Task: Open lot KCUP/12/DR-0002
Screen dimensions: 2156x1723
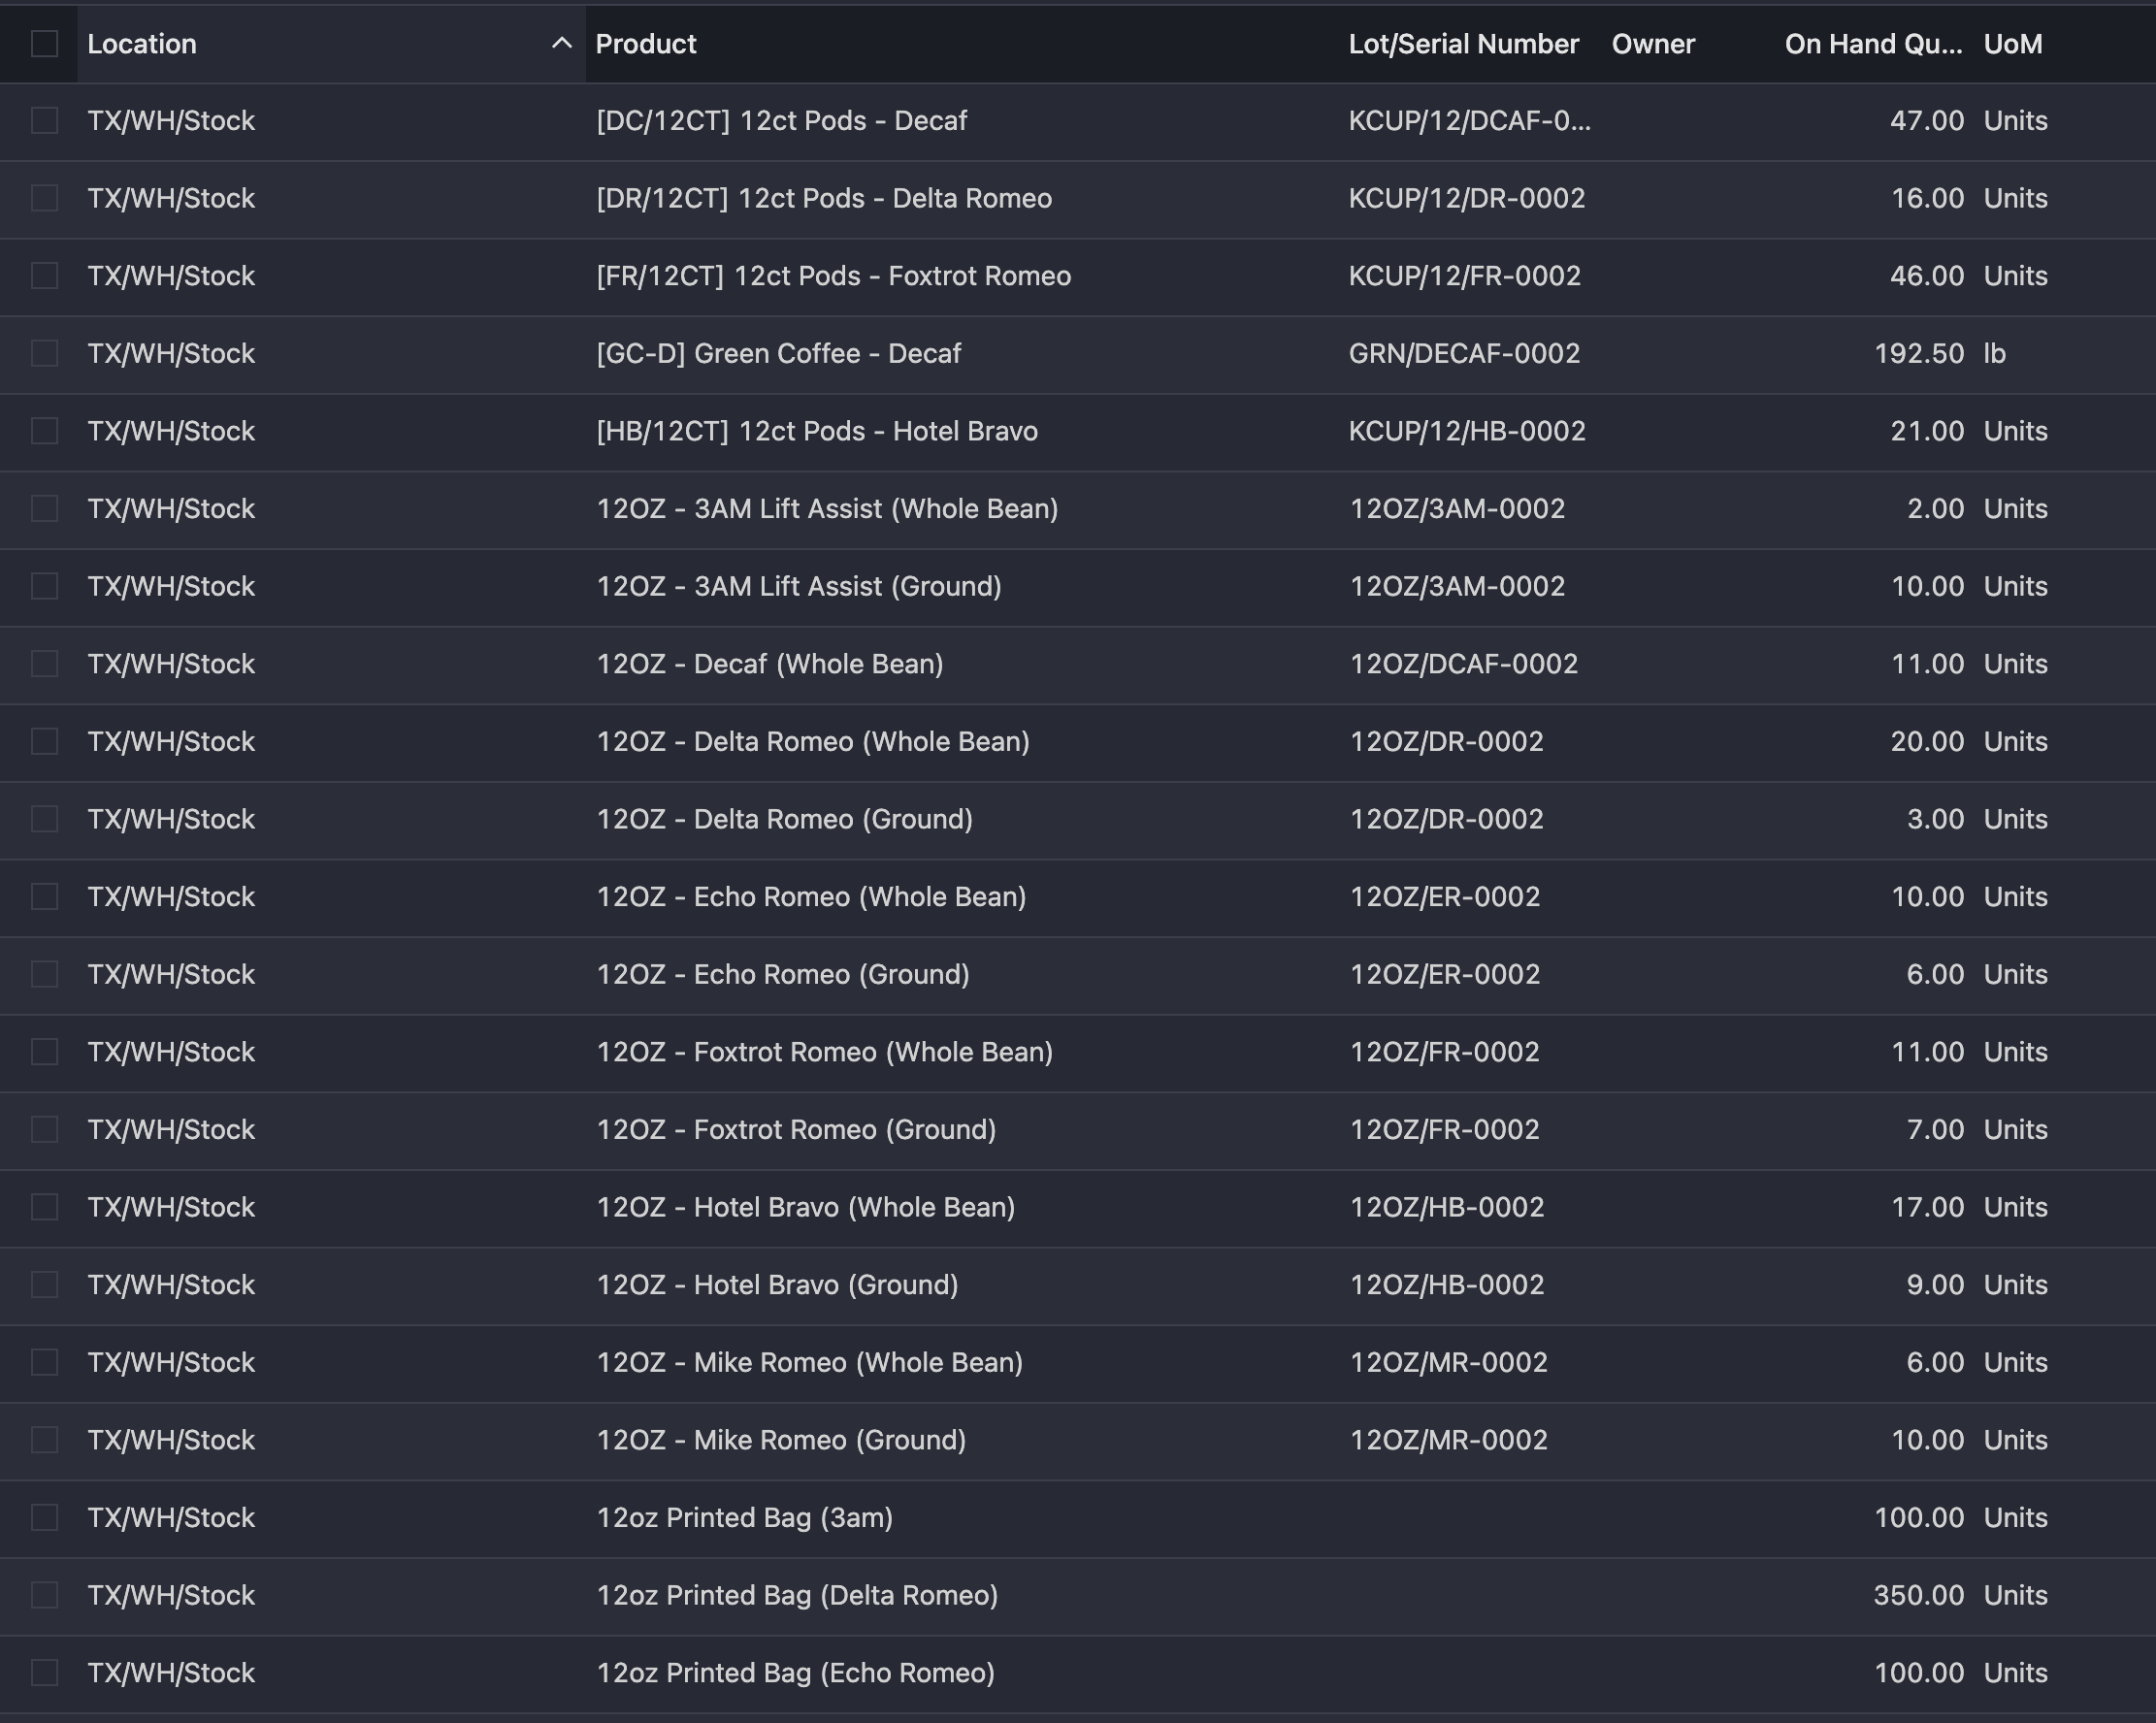Action: (x=1466, y=198)
